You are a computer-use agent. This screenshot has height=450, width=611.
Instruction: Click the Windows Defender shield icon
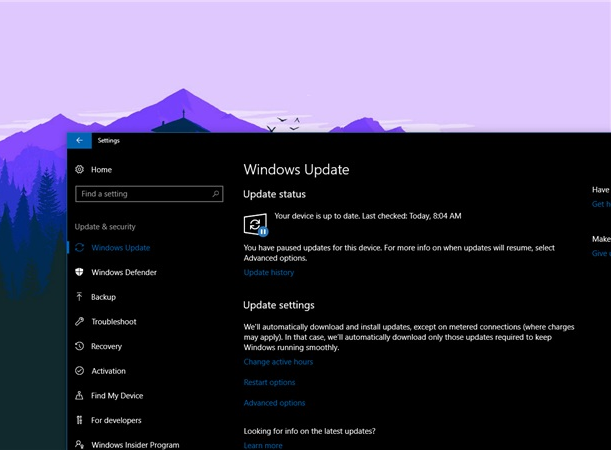click(x=79, y=272)
